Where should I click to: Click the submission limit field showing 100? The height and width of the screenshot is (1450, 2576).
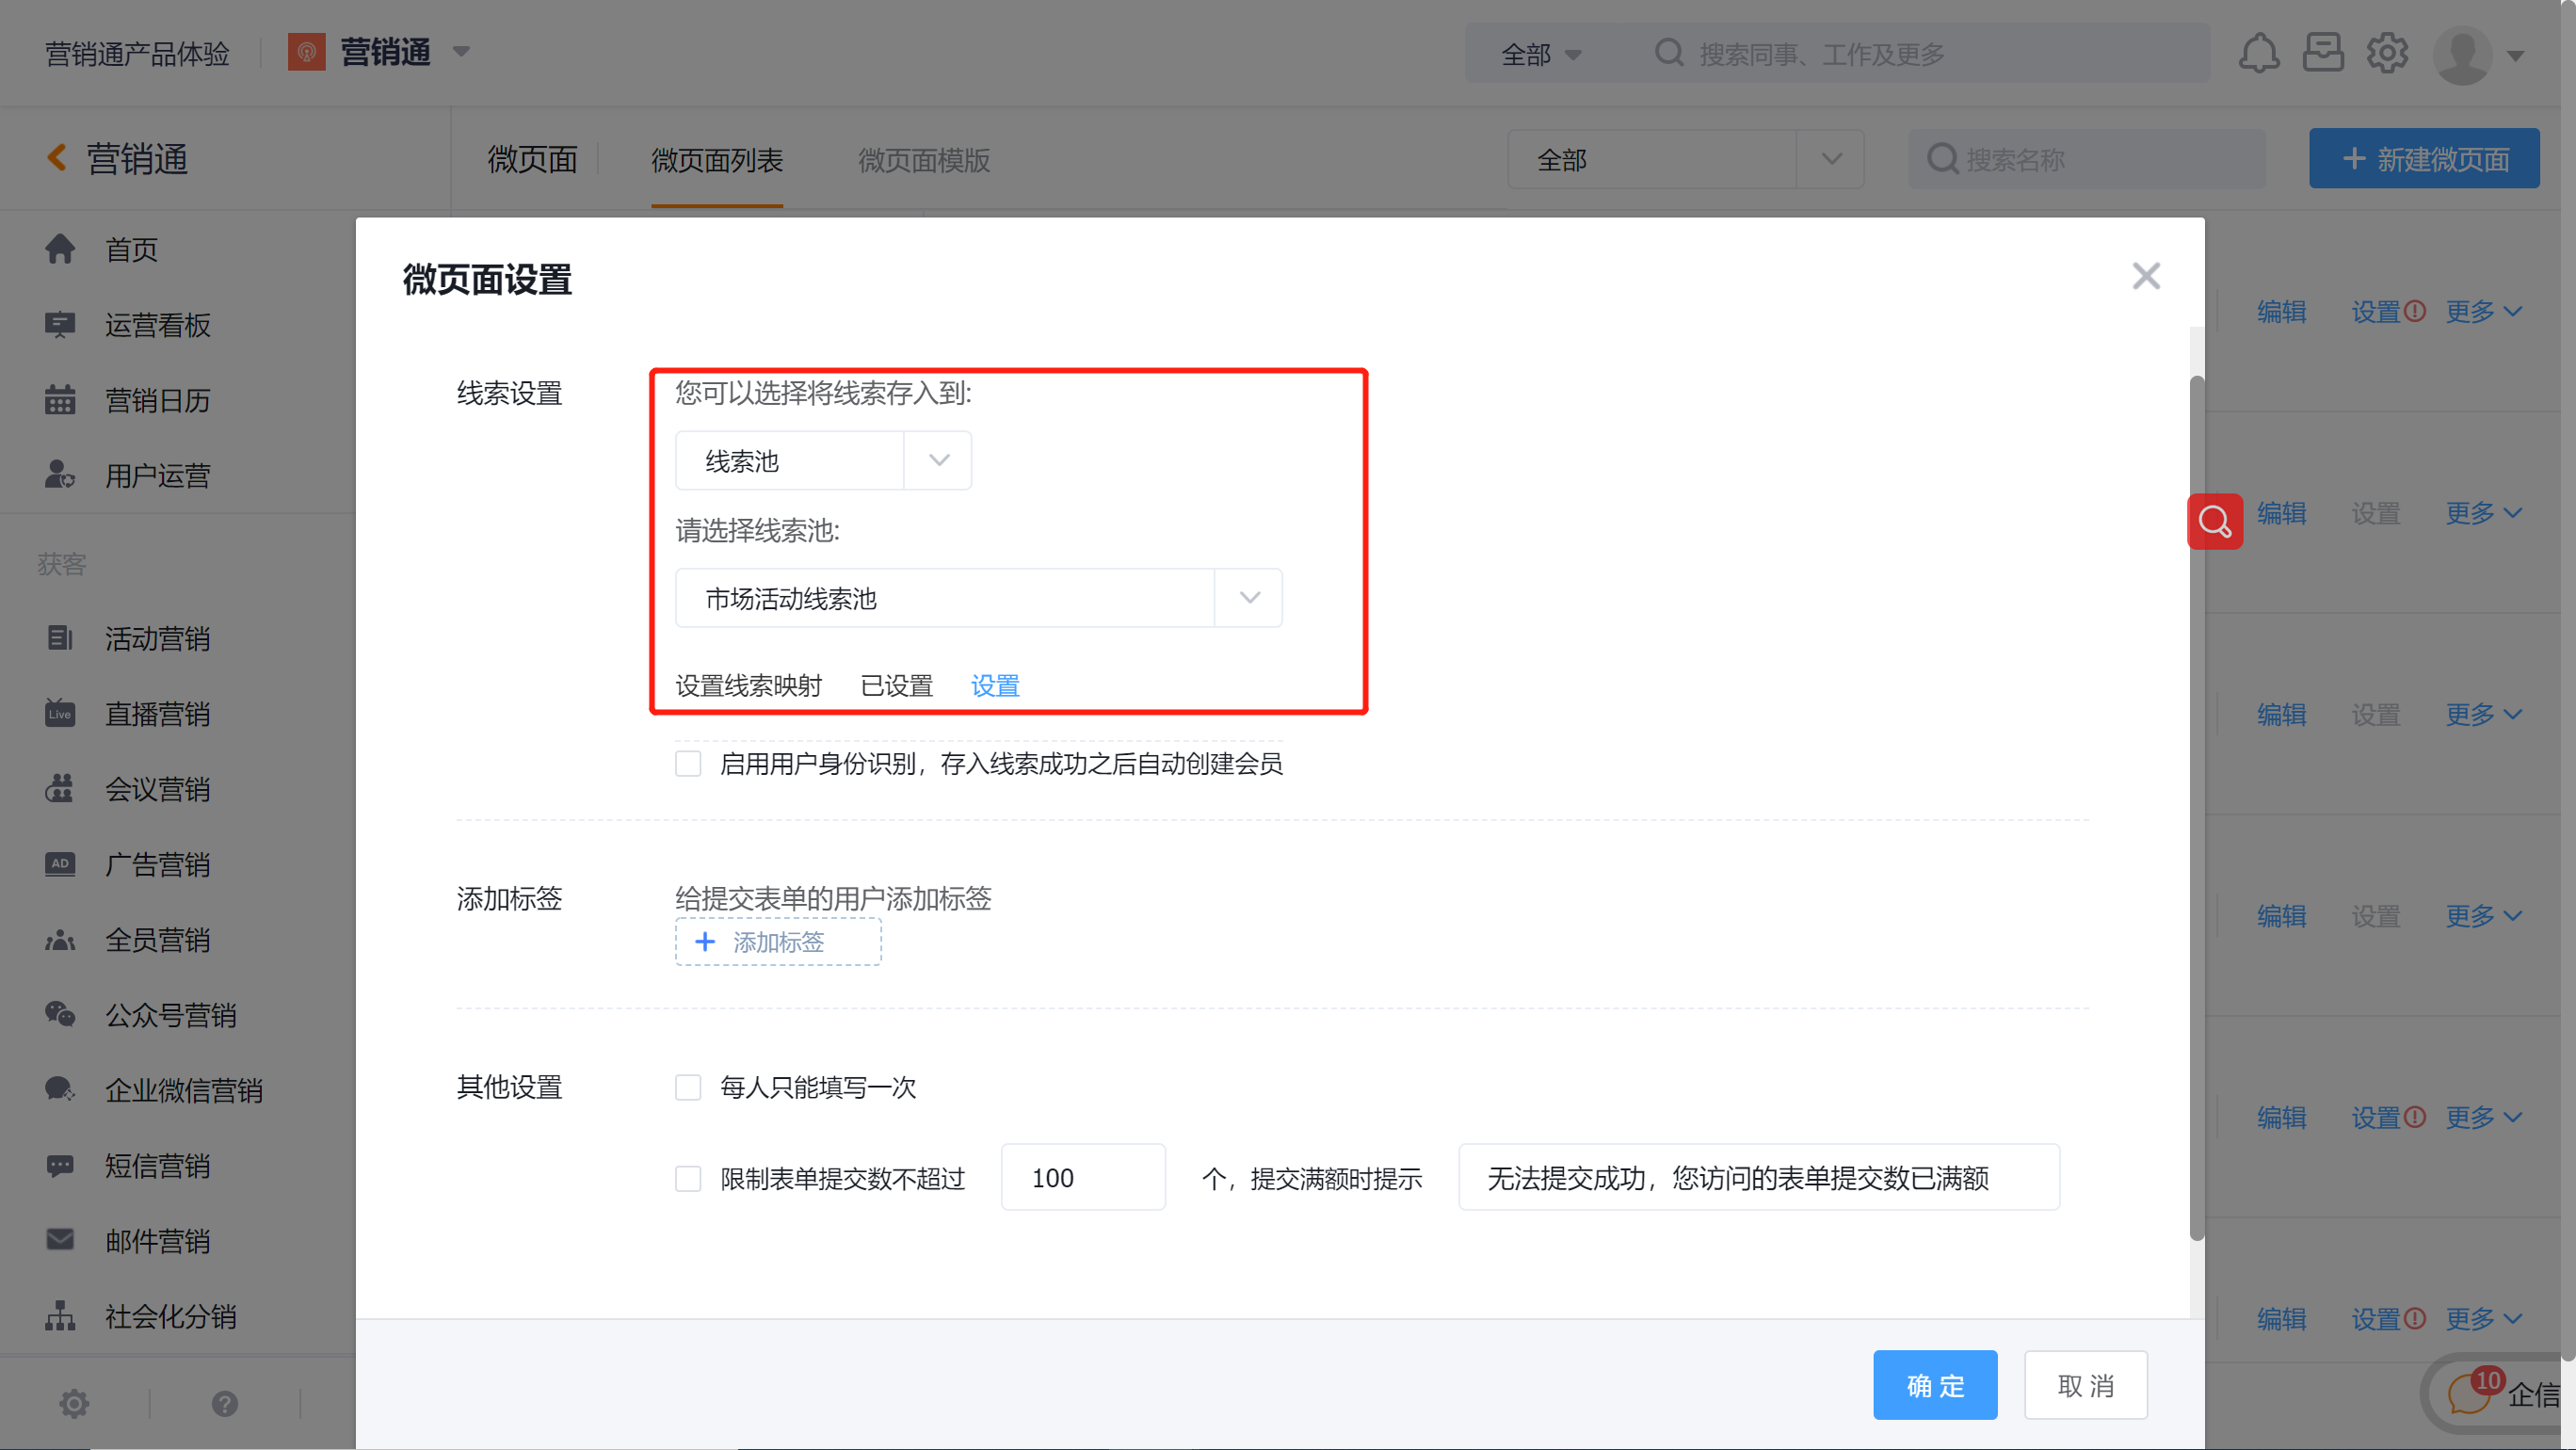click(1083, 1177)
